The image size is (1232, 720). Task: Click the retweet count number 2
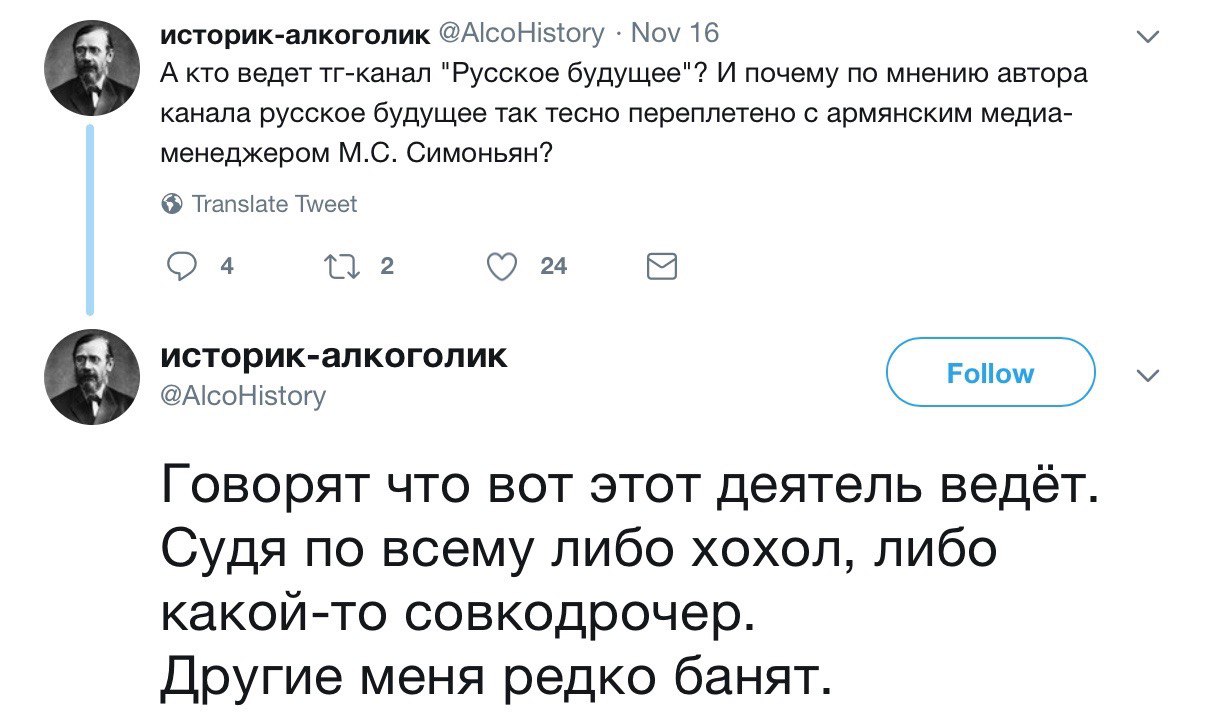pyautogui.click(x=387, y=266)
